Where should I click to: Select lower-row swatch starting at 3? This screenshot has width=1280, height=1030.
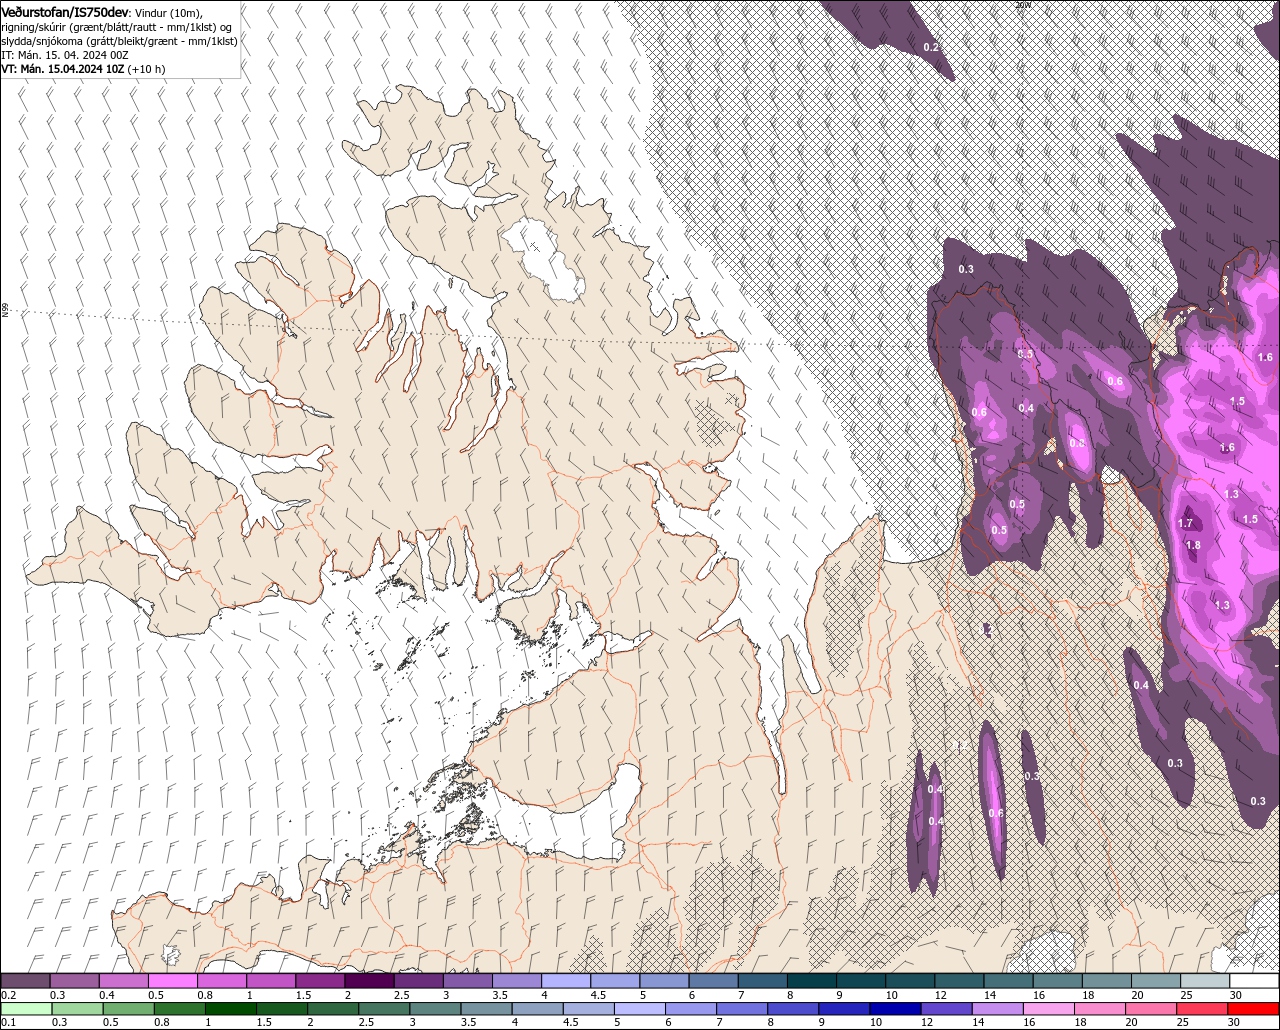pyautogui.click(x=435, y=1009)
